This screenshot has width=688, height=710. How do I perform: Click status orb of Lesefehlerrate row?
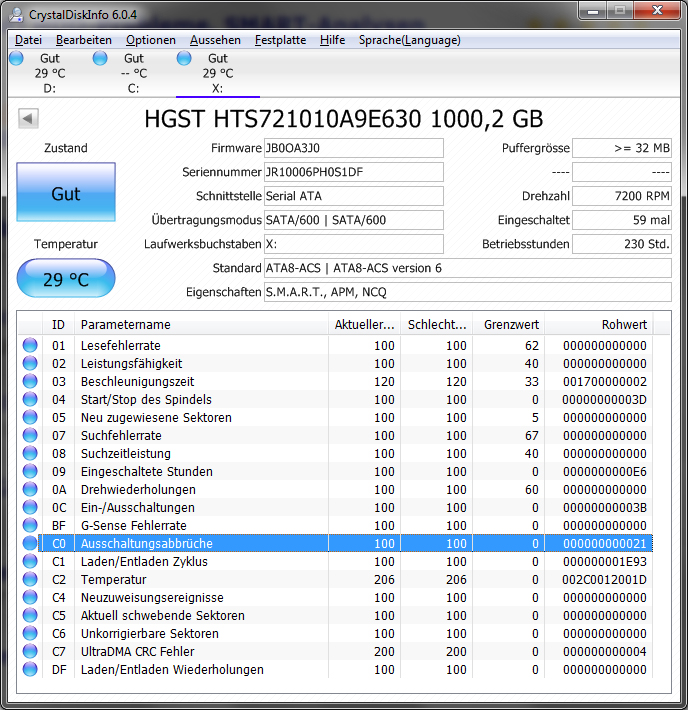[30, 345]
